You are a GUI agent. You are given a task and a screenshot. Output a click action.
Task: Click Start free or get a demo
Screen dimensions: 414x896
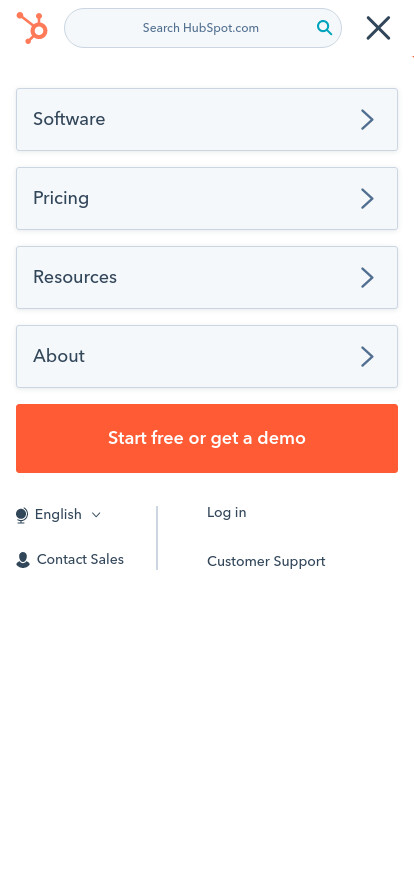(207, 438)
